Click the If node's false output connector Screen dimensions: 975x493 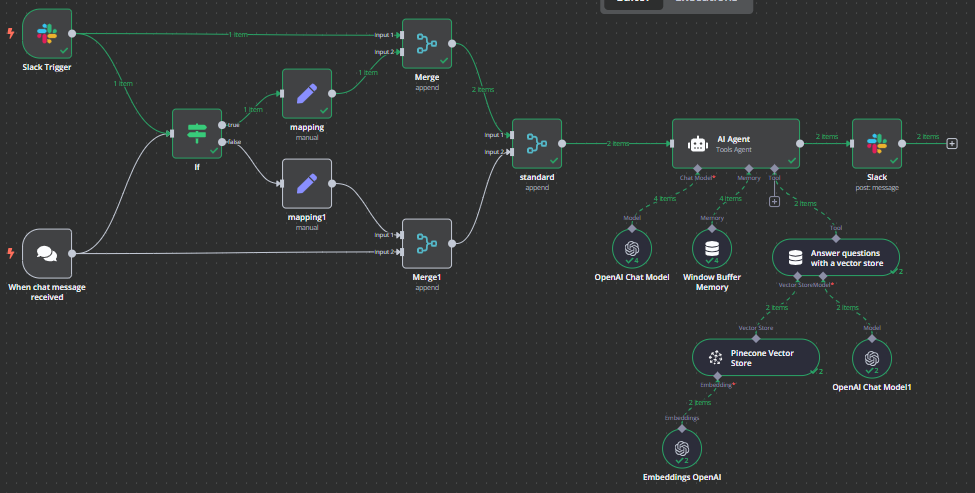(221, 142)
